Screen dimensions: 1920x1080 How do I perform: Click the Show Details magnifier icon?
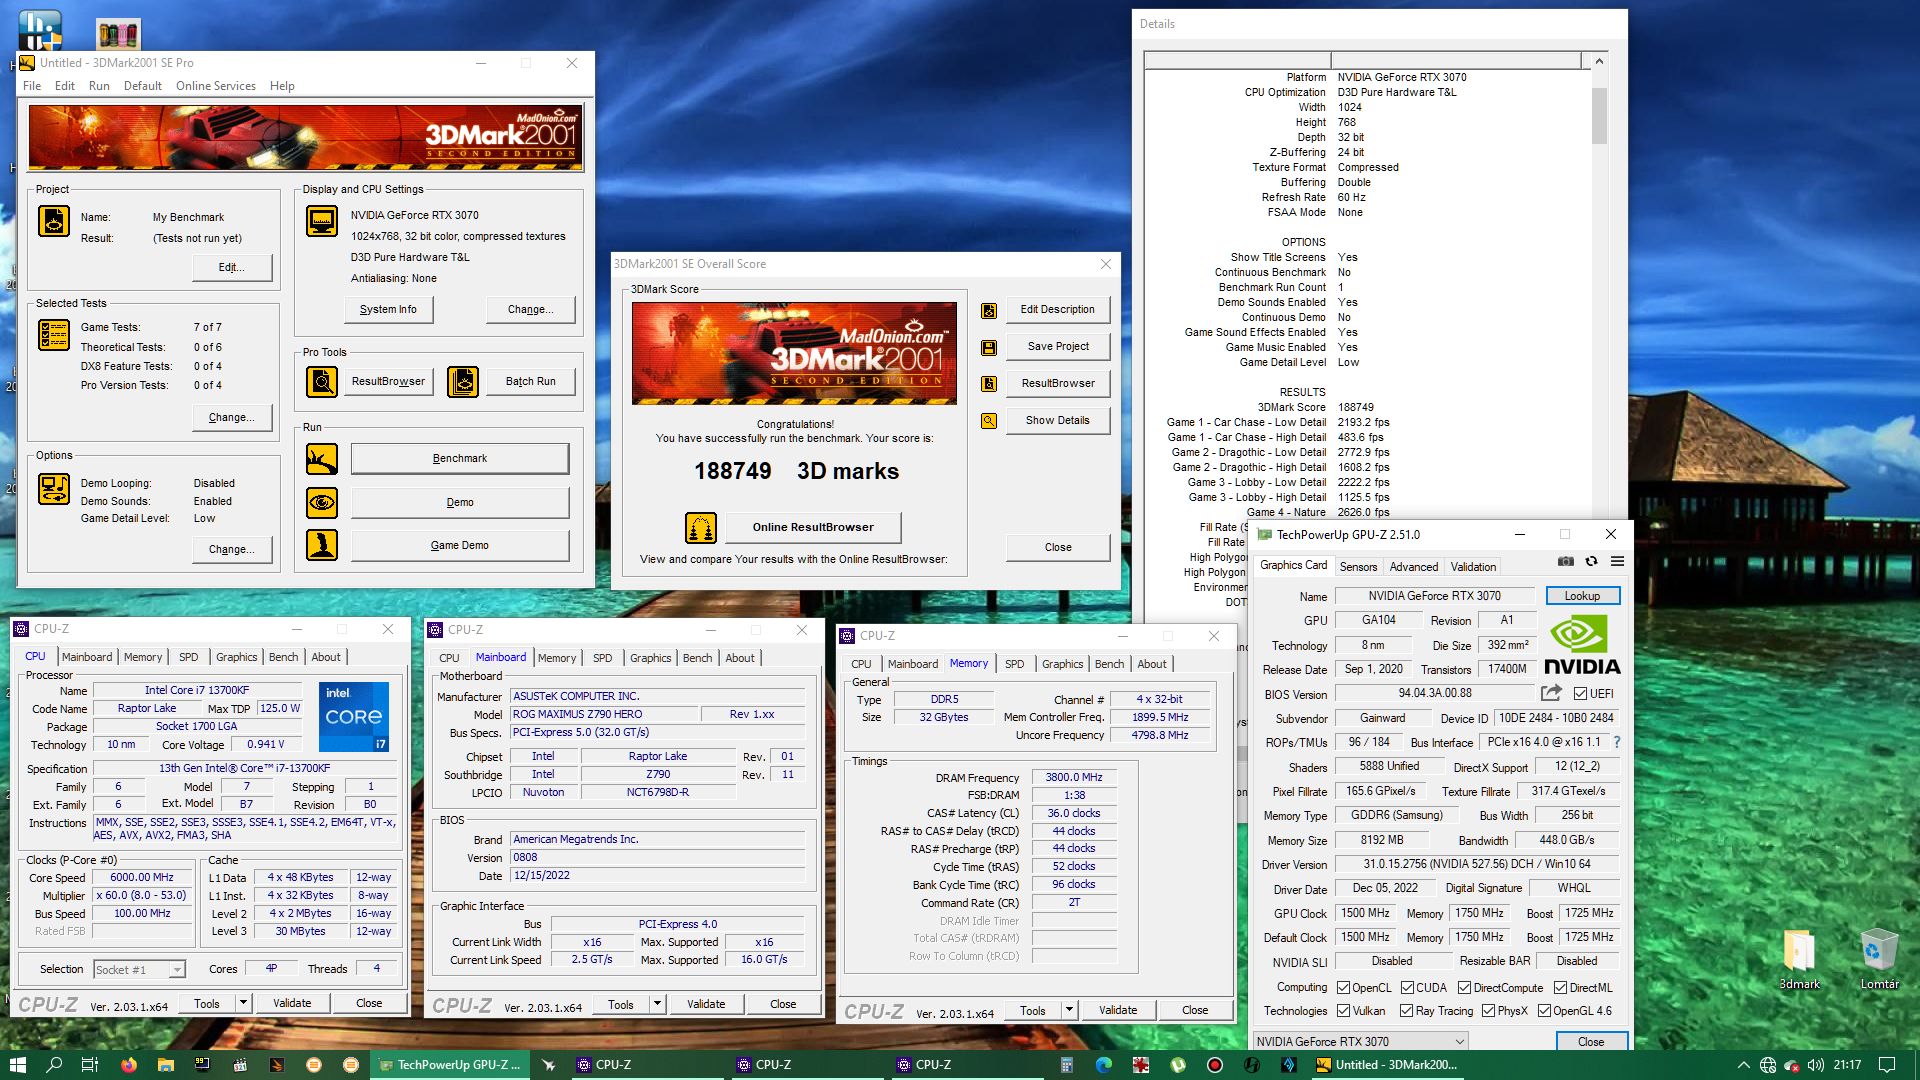[x=989, y=421]
